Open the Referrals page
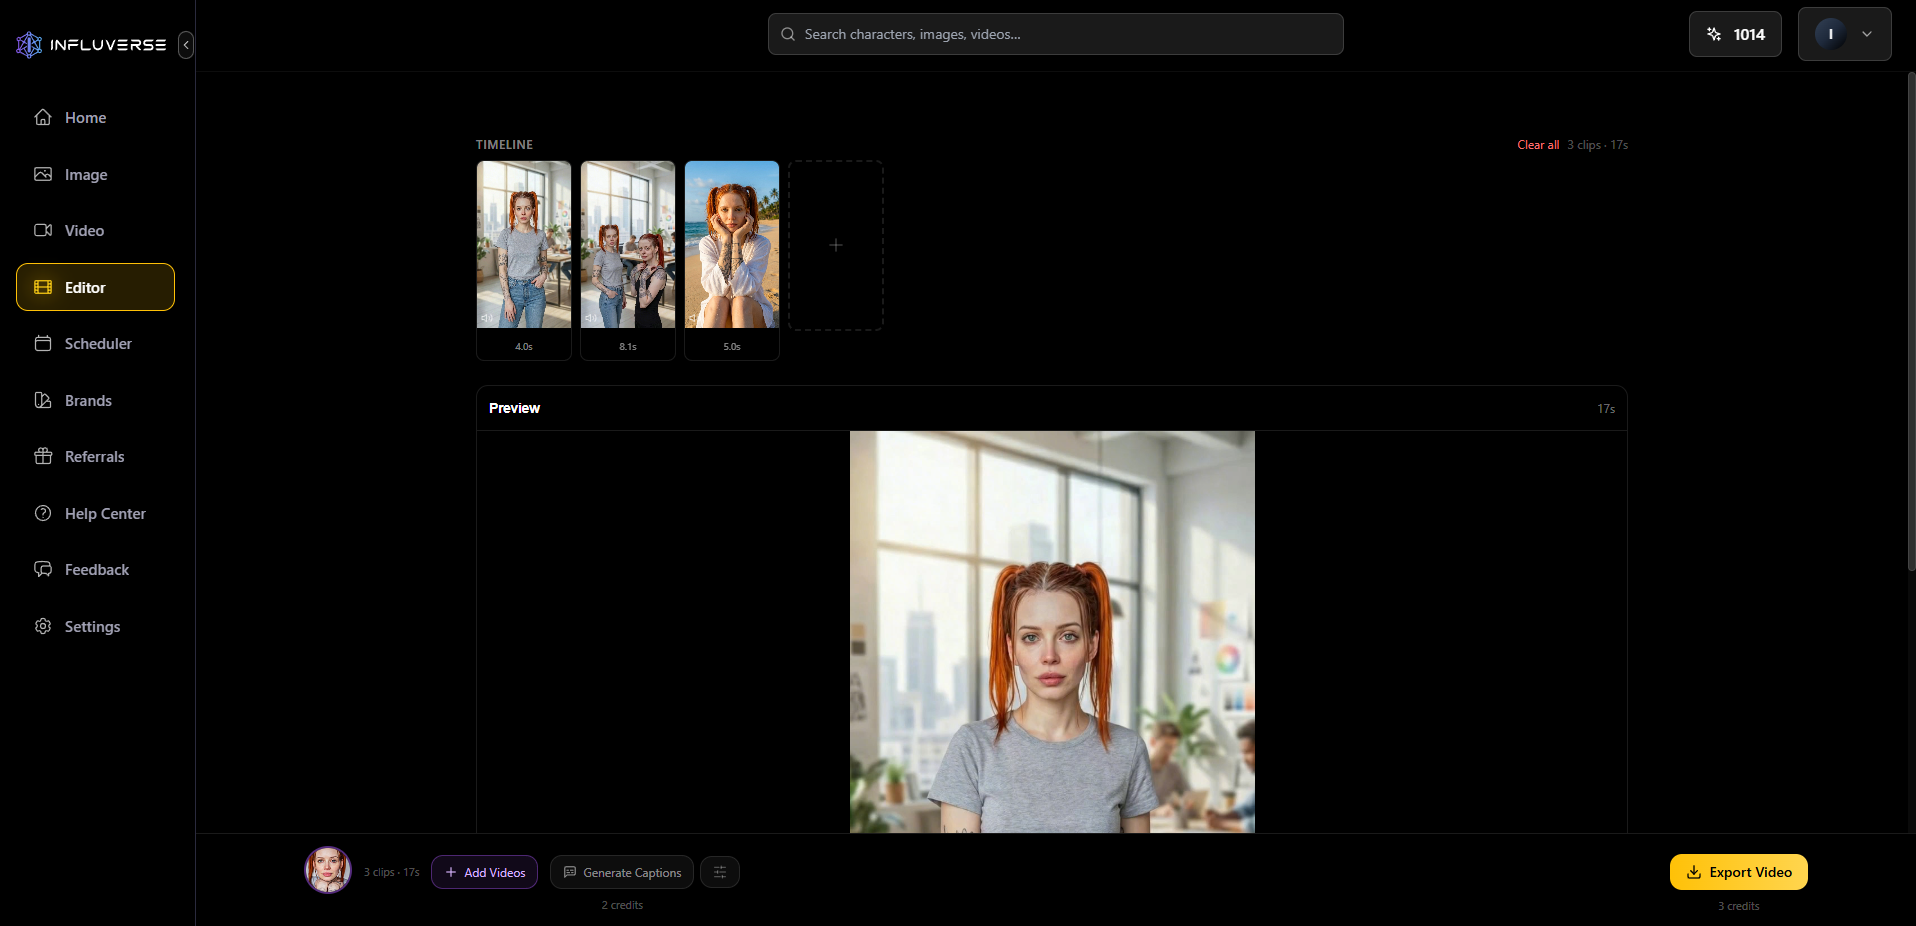This screenshot has width=1916, height=926. click(x=93, y=456)
